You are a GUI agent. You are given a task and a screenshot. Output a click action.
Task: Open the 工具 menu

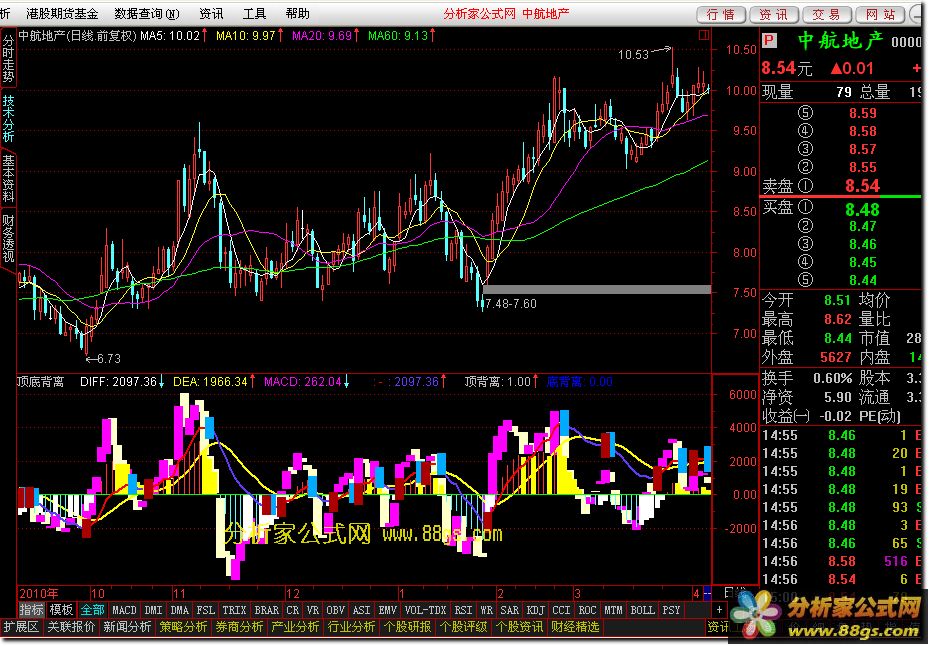point(254,13)
